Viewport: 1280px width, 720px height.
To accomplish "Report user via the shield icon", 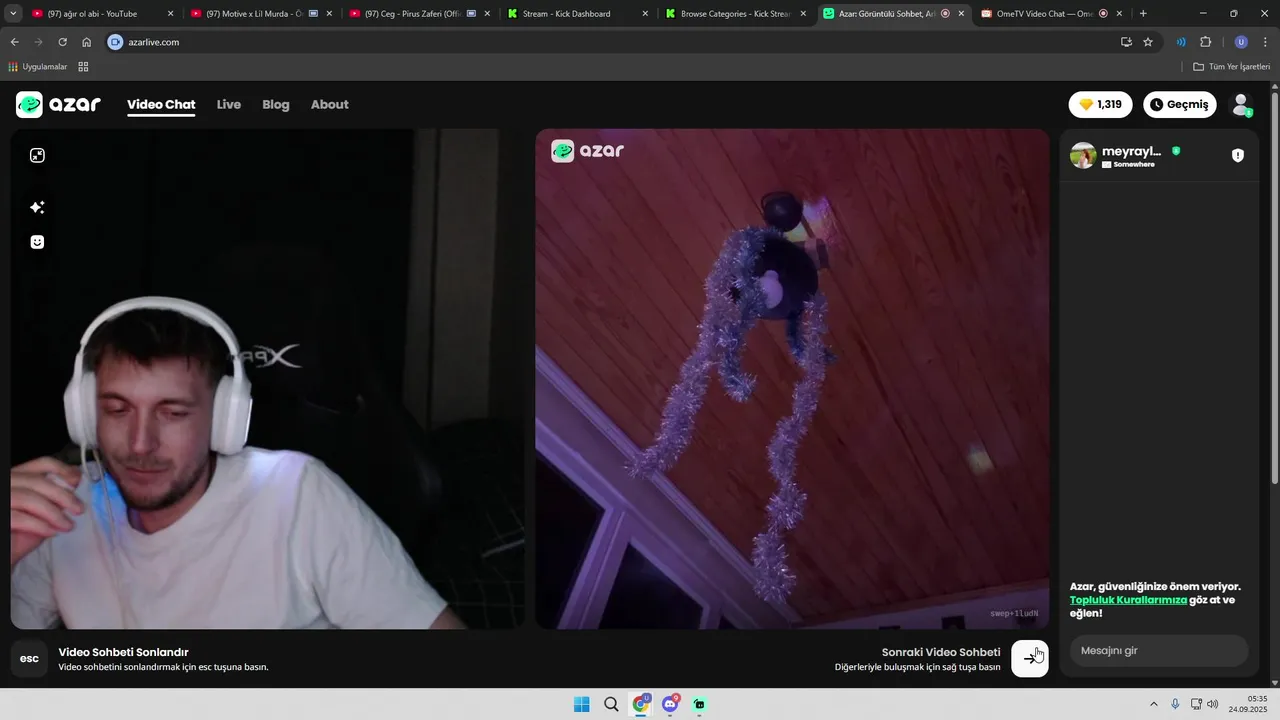I will point(1238,155).
